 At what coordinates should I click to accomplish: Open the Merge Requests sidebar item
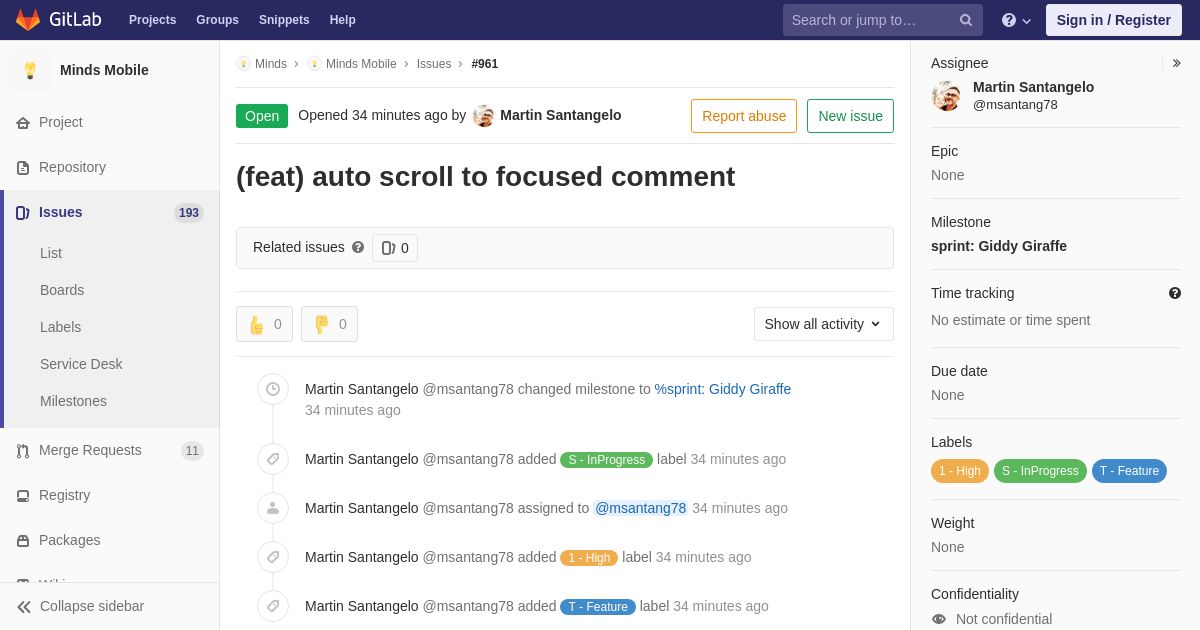tap(110, 450)
